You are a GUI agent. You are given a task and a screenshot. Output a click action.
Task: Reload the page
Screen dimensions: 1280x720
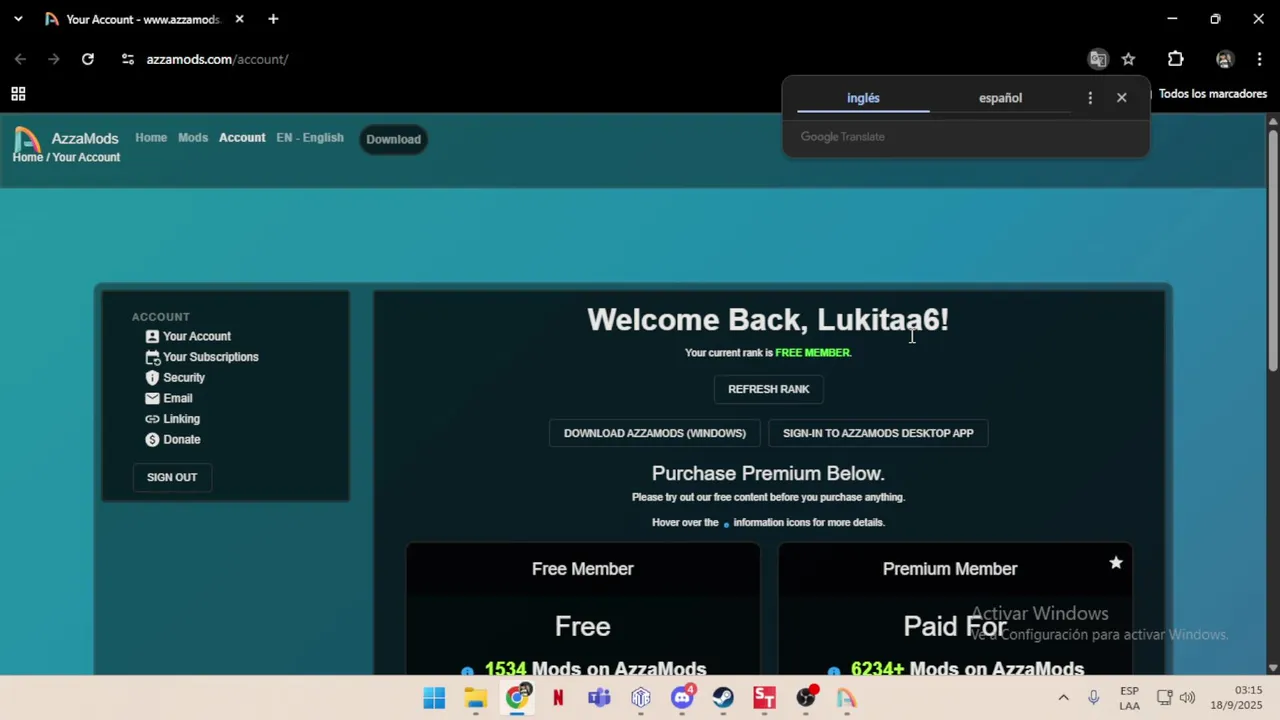tap(88, 59)
